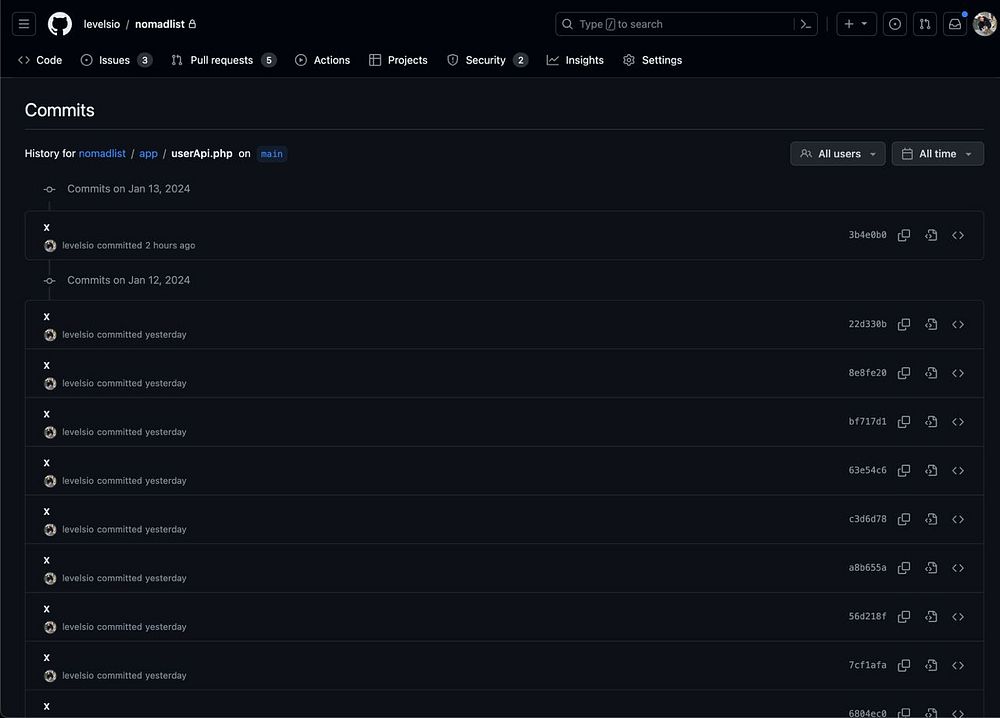The width and height of the screenshot is (1000, 718).
Task: Open the command palette icon in search bar
Action: point(805,24)
